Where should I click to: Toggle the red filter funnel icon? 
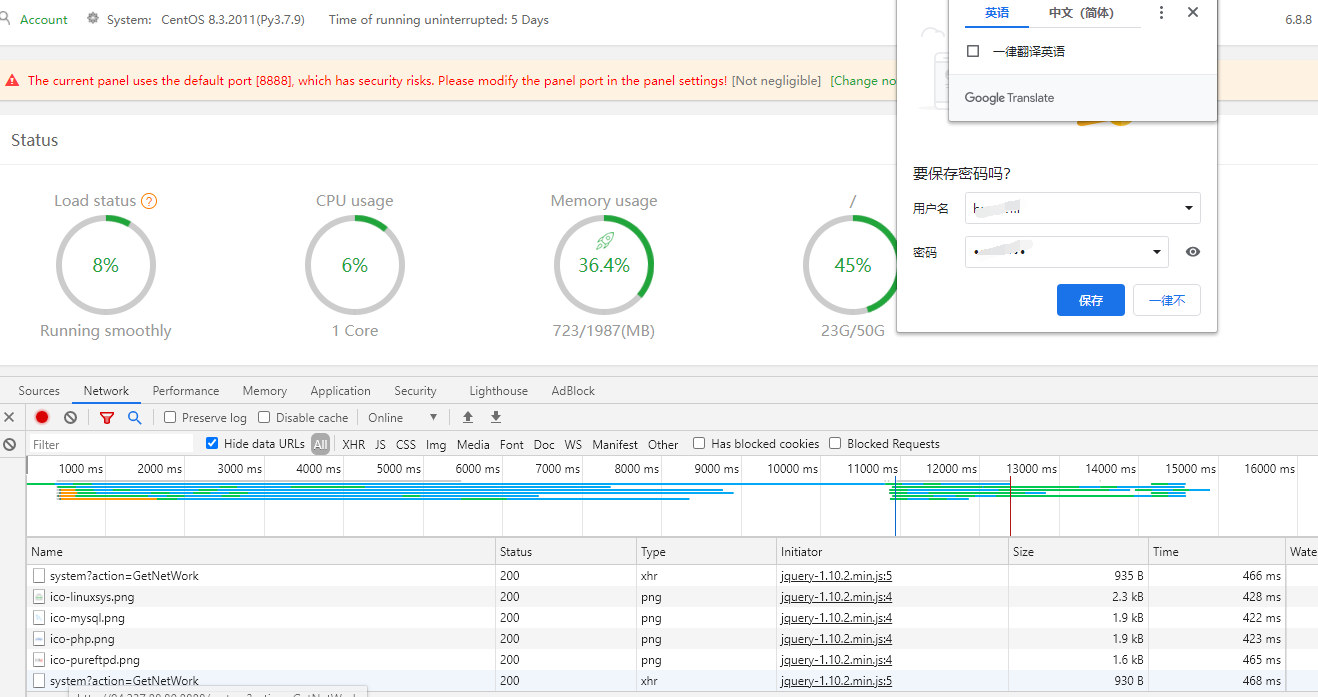[x=107, y=417]
